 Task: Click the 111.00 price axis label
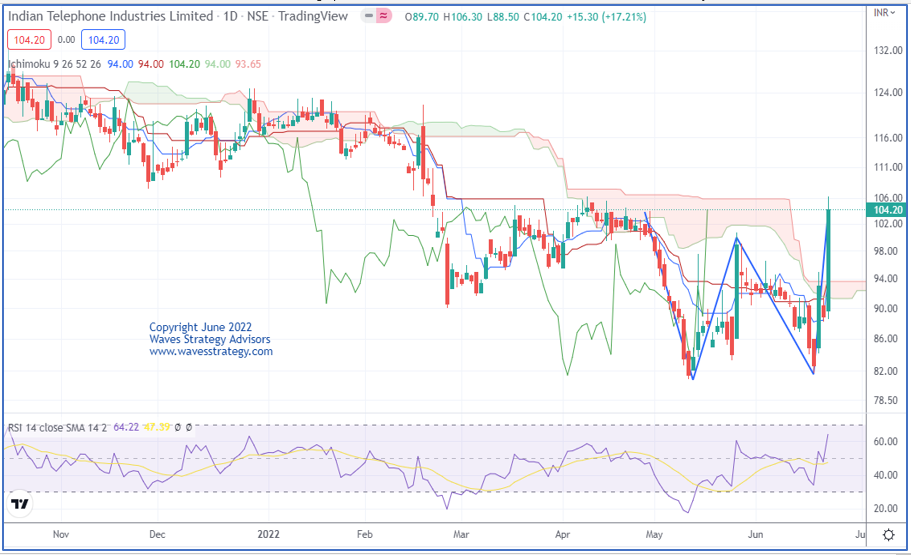pyautogui.click(x=888, y=167)
